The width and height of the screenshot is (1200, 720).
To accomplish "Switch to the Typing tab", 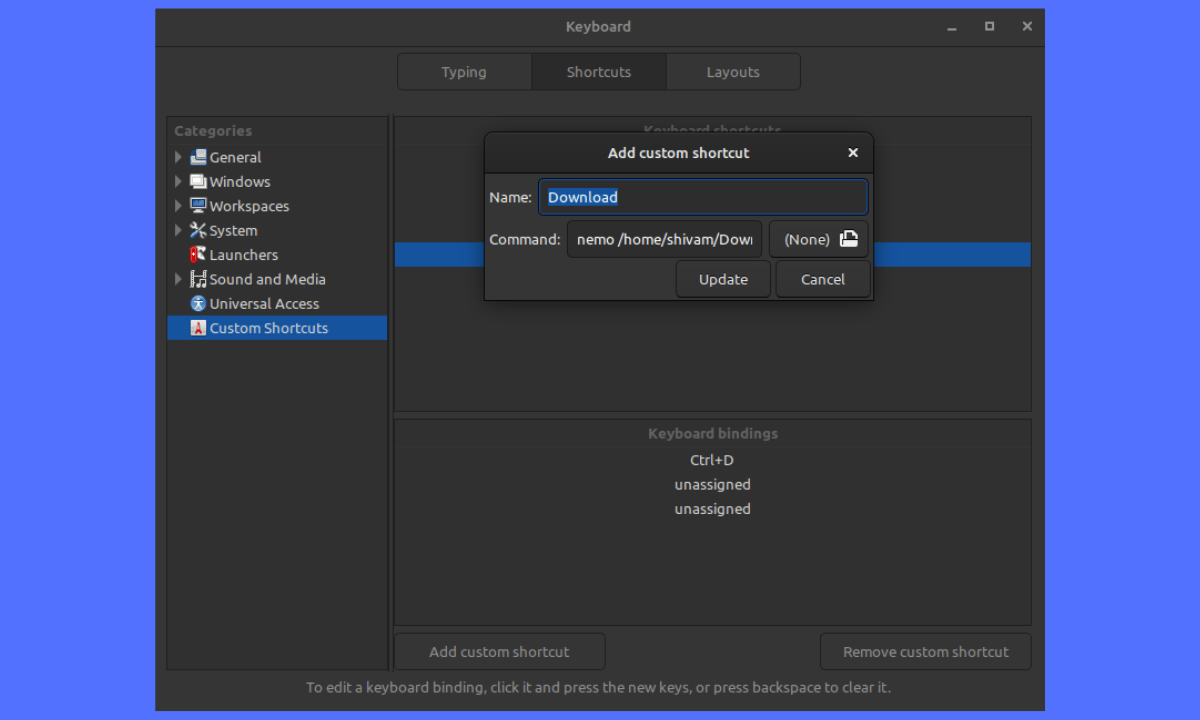I will (464, 72).
